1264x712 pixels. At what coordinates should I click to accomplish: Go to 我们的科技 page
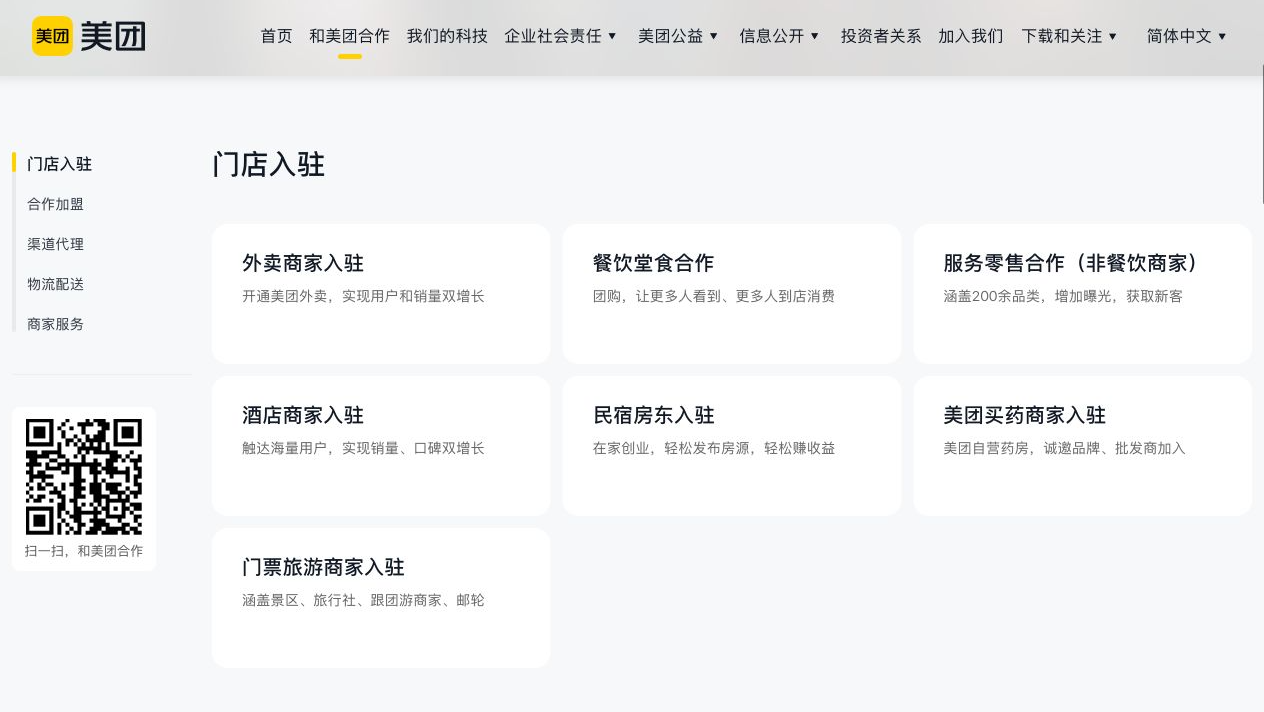coord(447,36)
